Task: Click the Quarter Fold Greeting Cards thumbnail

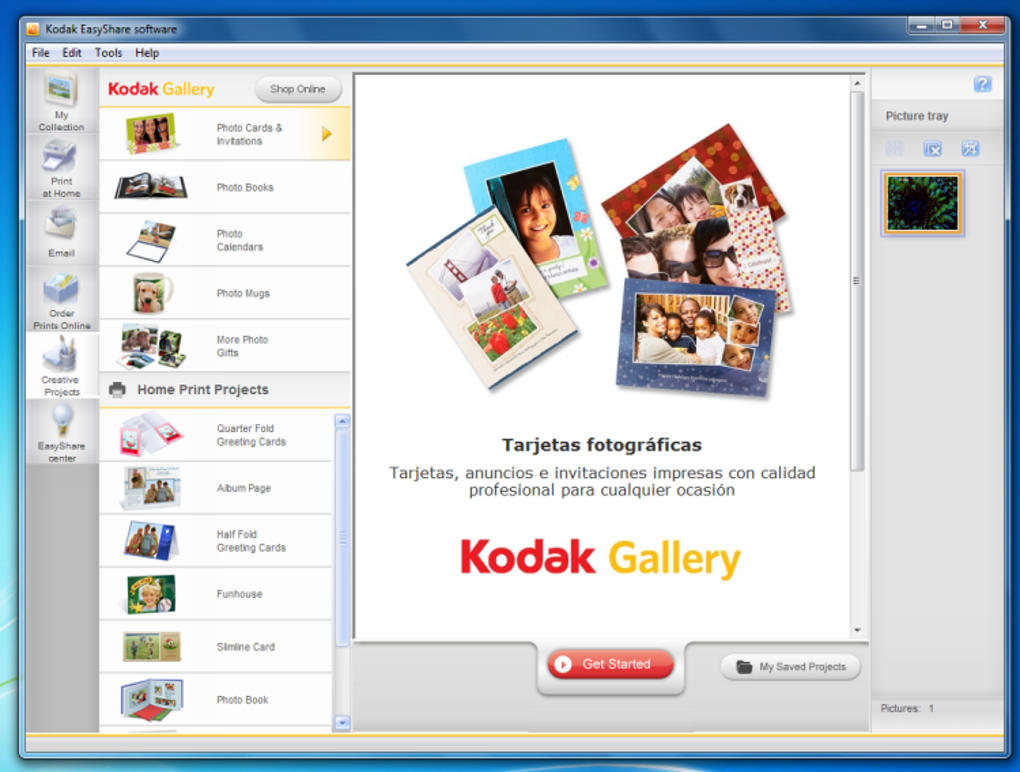Action: click(x=150, y=434)
